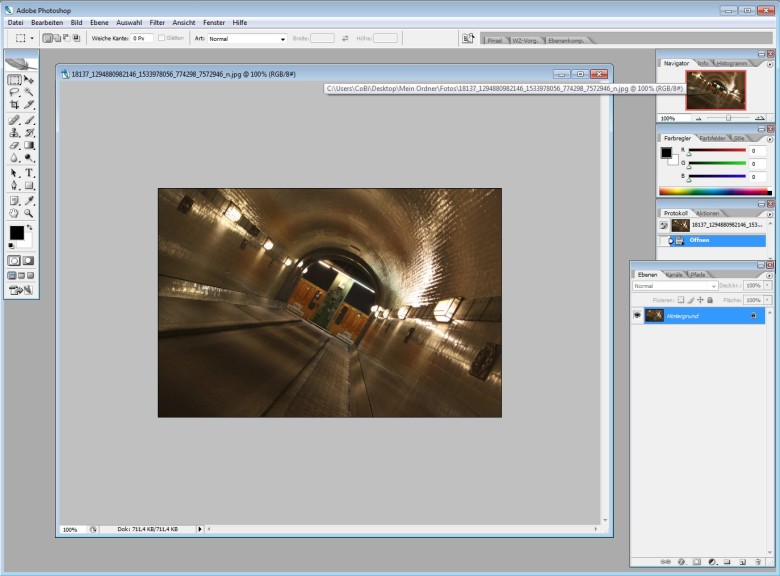
Task: Open the tool preset picker arrow
Action: pos(32,38)
